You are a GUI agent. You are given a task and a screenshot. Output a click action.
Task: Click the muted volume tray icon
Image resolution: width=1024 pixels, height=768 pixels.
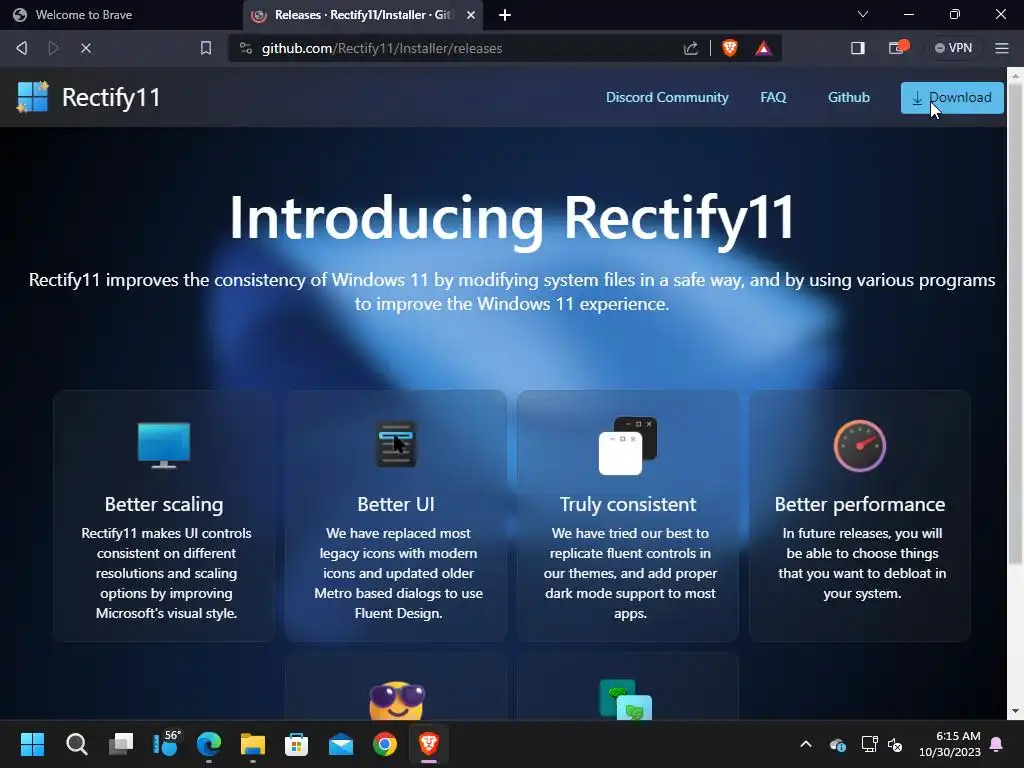click(895, 744)
